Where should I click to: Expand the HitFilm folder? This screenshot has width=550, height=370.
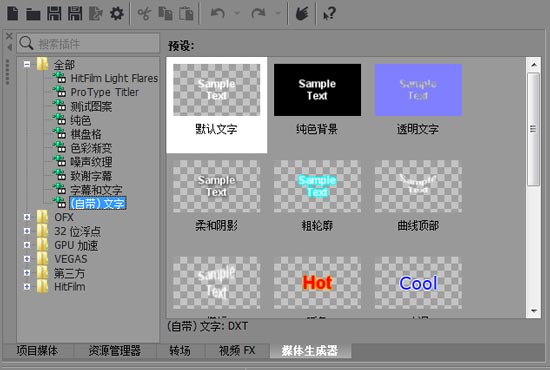[27, 287]
